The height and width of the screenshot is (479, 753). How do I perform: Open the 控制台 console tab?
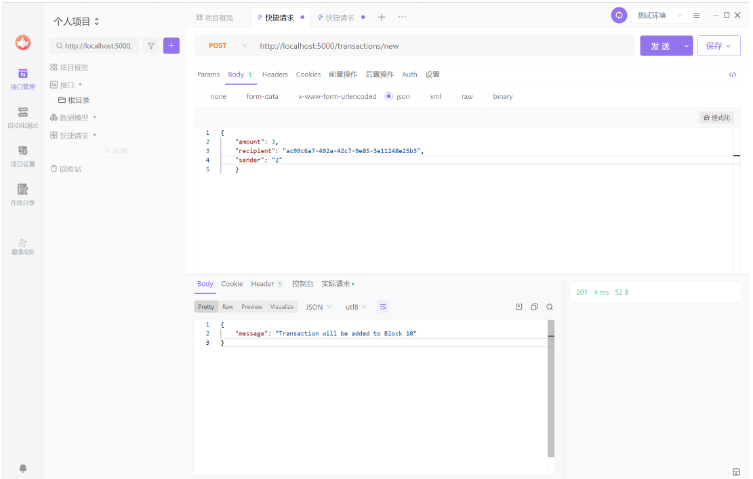[303, 284]
